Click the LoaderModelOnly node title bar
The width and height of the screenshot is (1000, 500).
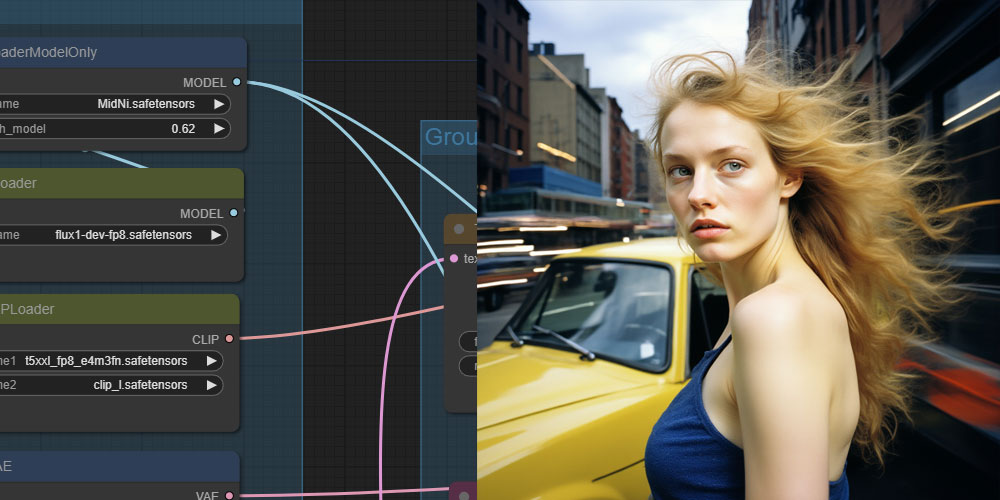[x=123, y=53]
